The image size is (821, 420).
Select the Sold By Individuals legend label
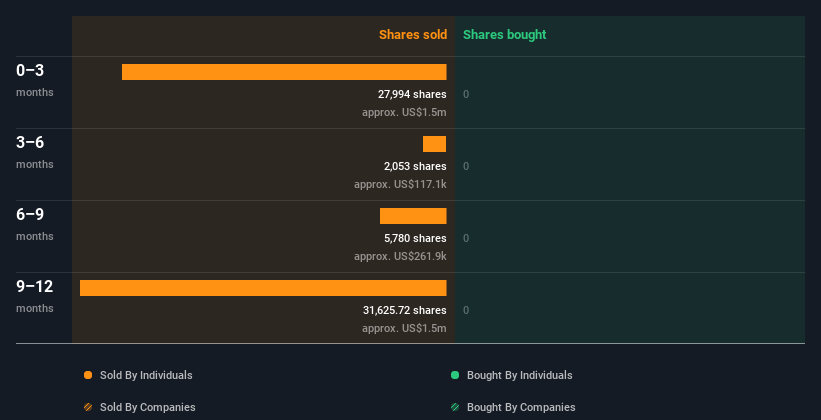coord(146,375)
